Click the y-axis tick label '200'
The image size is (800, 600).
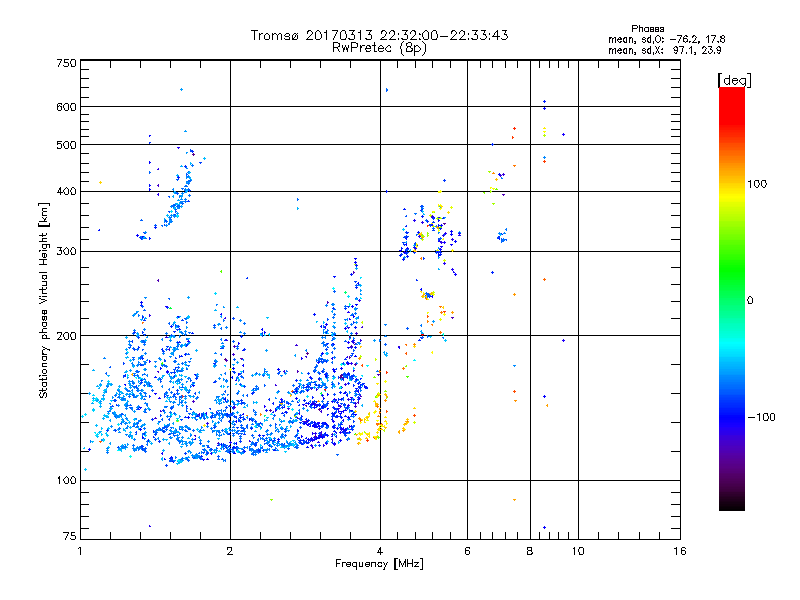tap(67, 336)
